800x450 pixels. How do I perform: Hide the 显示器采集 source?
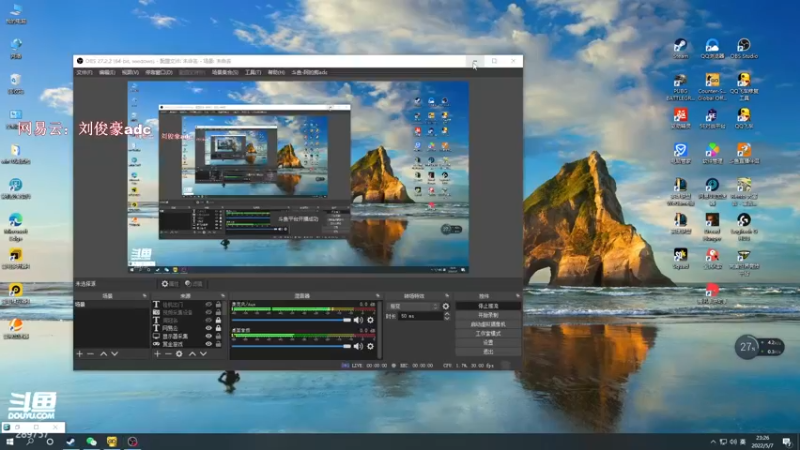click(208, 336)
